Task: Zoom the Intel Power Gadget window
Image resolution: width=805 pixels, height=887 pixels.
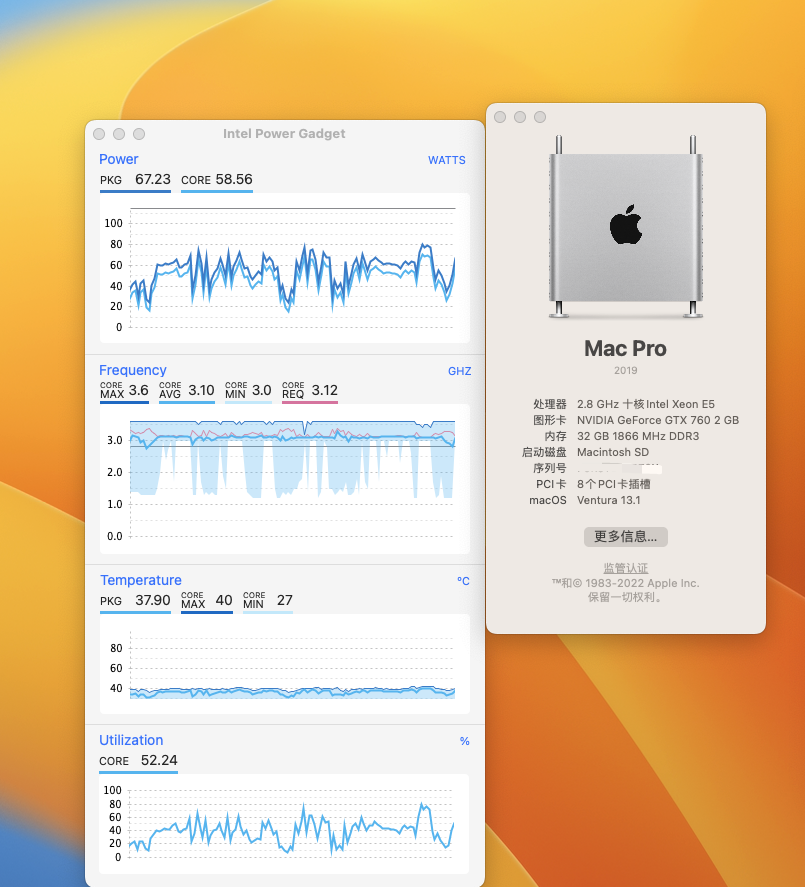Action: coord(139,134)
